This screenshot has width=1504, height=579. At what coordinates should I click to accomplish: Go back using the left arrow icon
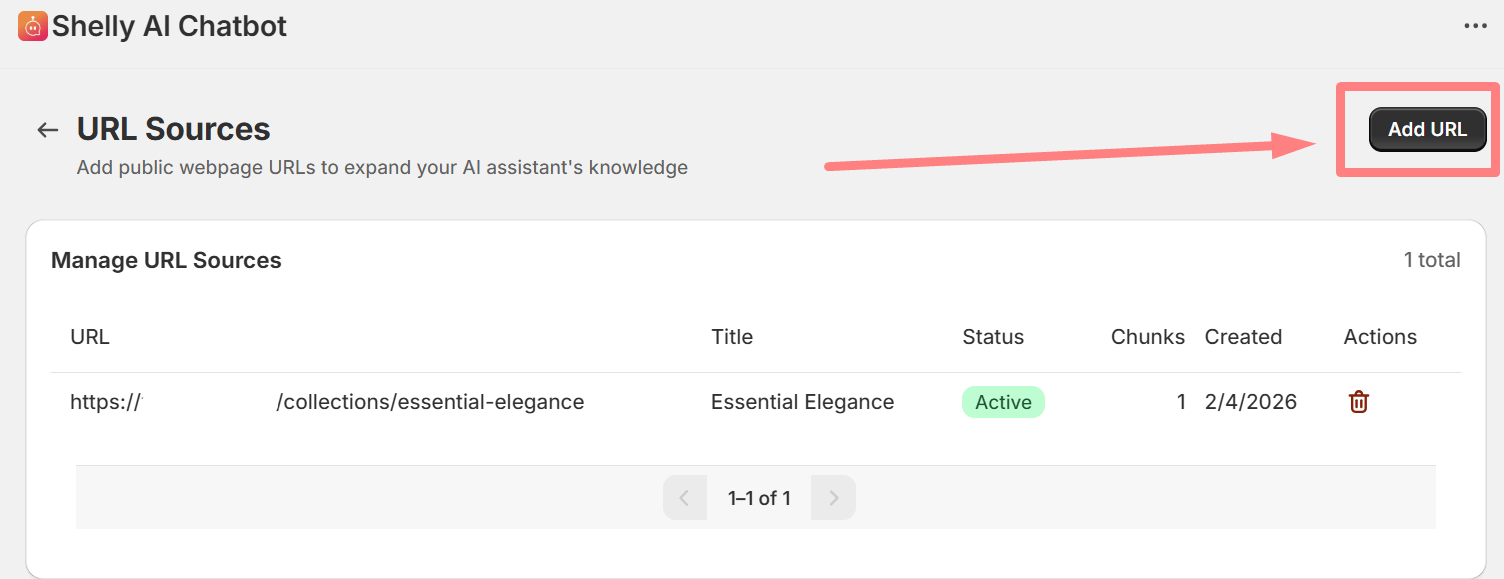tap(48, 130)
